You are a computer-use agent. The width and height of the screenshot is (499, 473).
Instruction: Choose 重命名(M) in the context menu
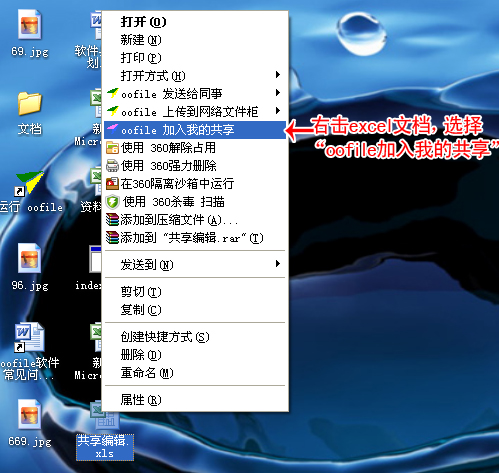tap(195, 373)
